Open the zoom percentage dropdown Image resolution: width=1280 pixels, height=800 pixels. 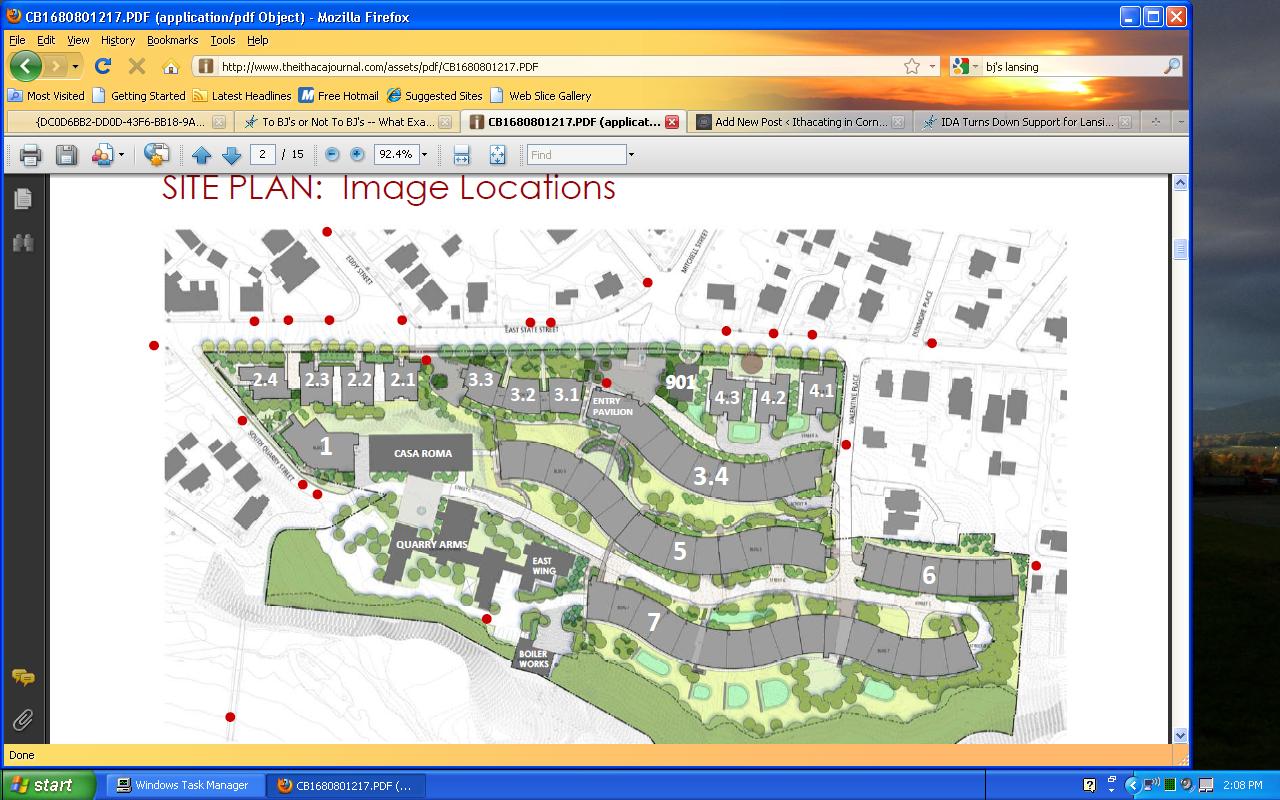(424, 155)
